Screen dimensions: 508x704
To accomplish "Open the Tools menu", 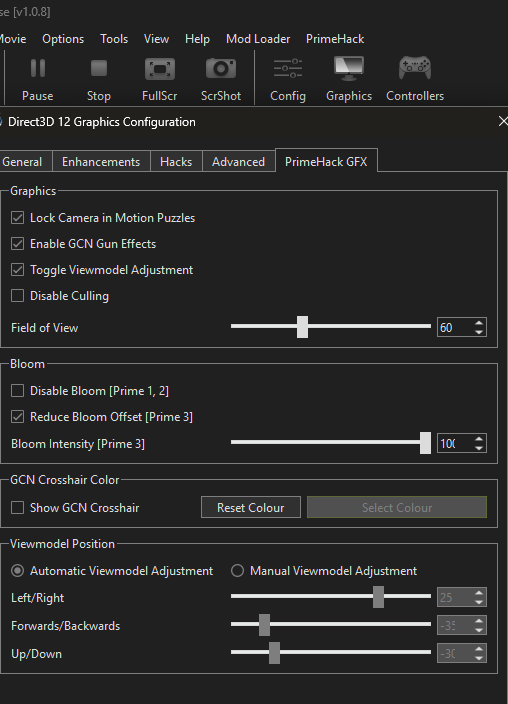I will (114, 39).
